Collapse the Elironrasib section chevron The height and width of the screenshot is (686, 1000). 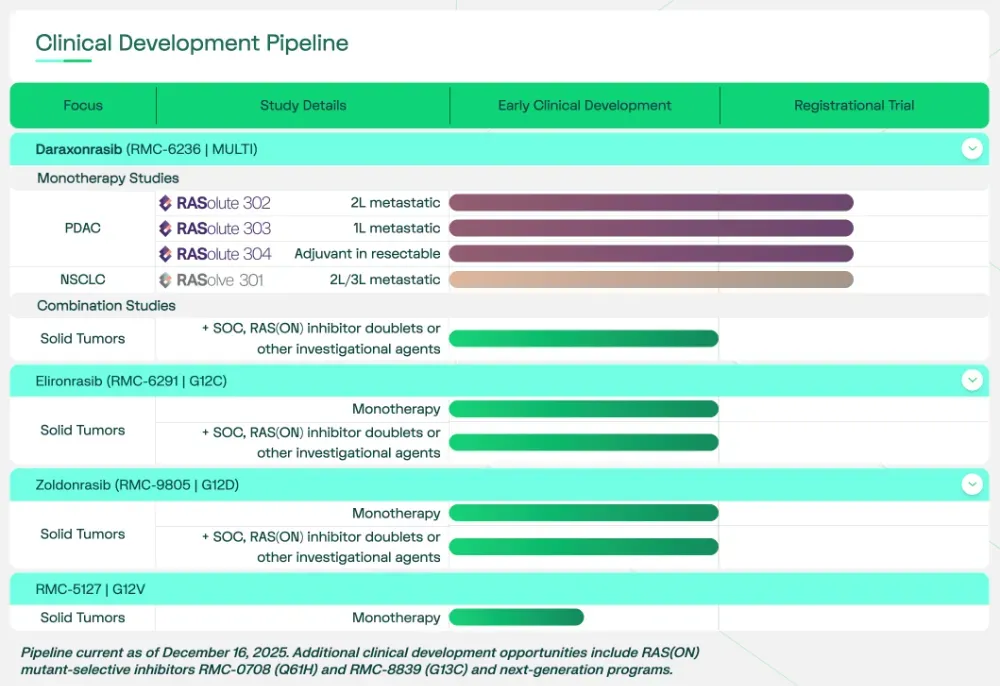point(971,380)
